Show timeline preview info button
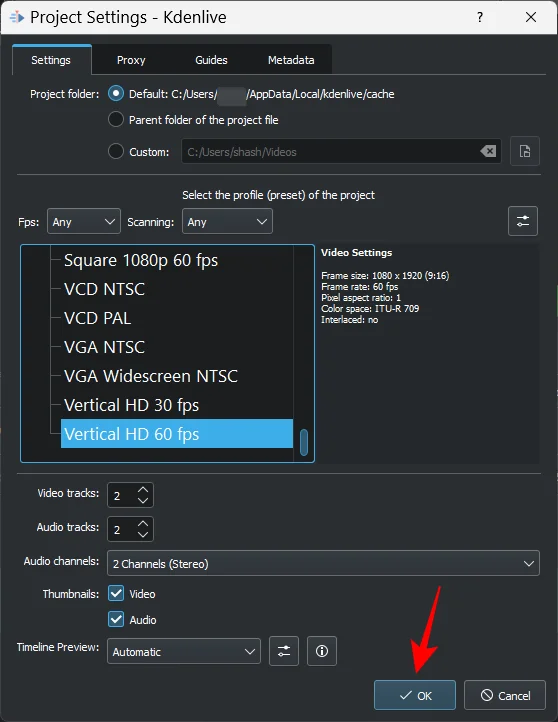The width and height of the screenshot is (558, 722). coord(322,651)
